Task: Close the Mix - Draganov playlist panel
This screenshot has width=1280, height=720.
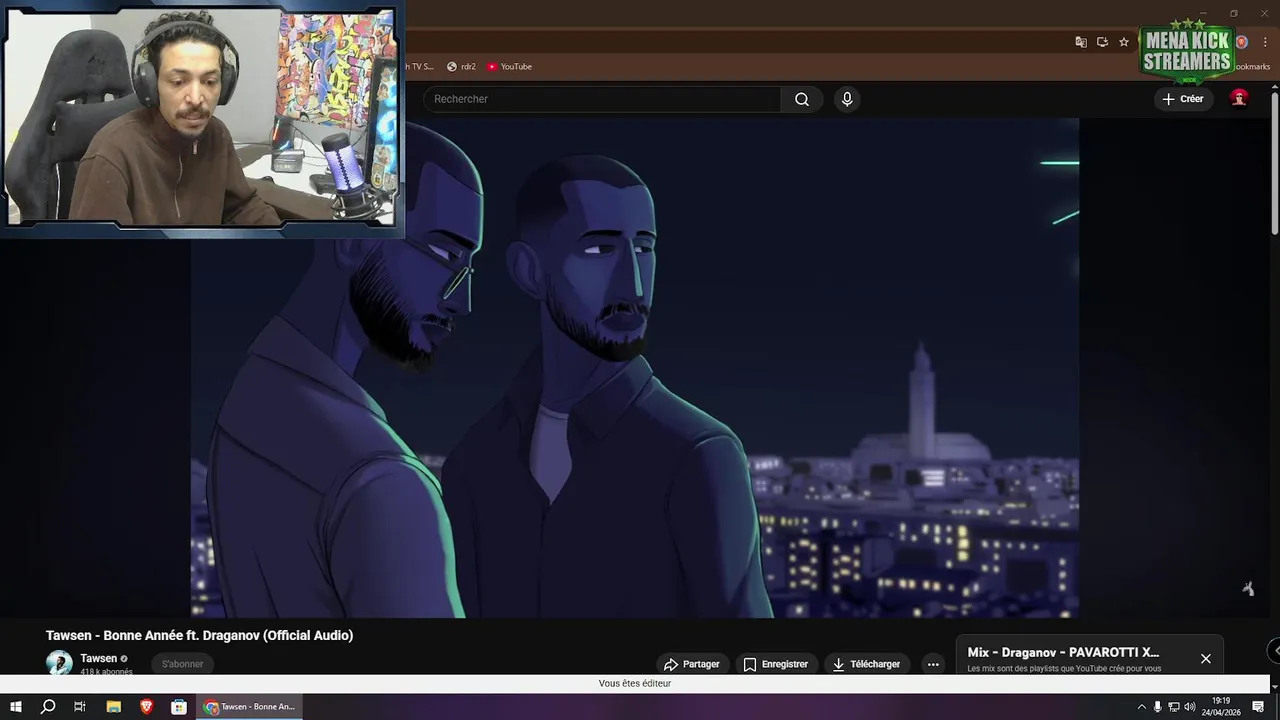Action: tap(1206, 659)
